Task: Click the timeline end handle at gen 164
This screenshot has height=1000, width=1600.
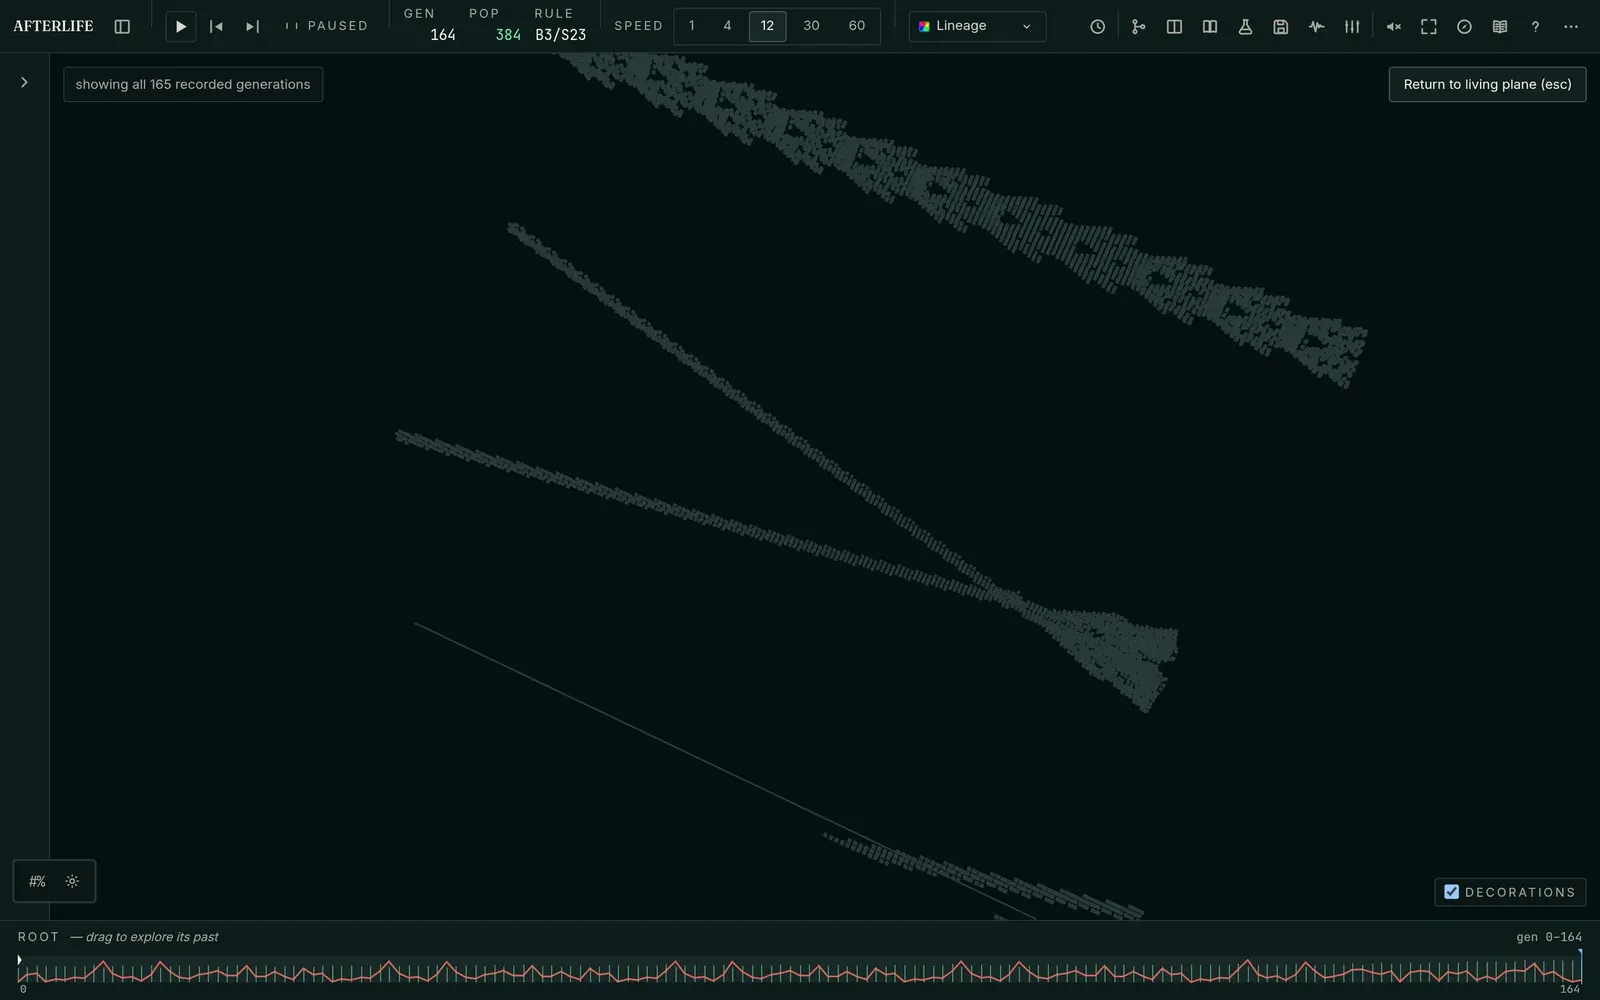Action: point(1580,966)
